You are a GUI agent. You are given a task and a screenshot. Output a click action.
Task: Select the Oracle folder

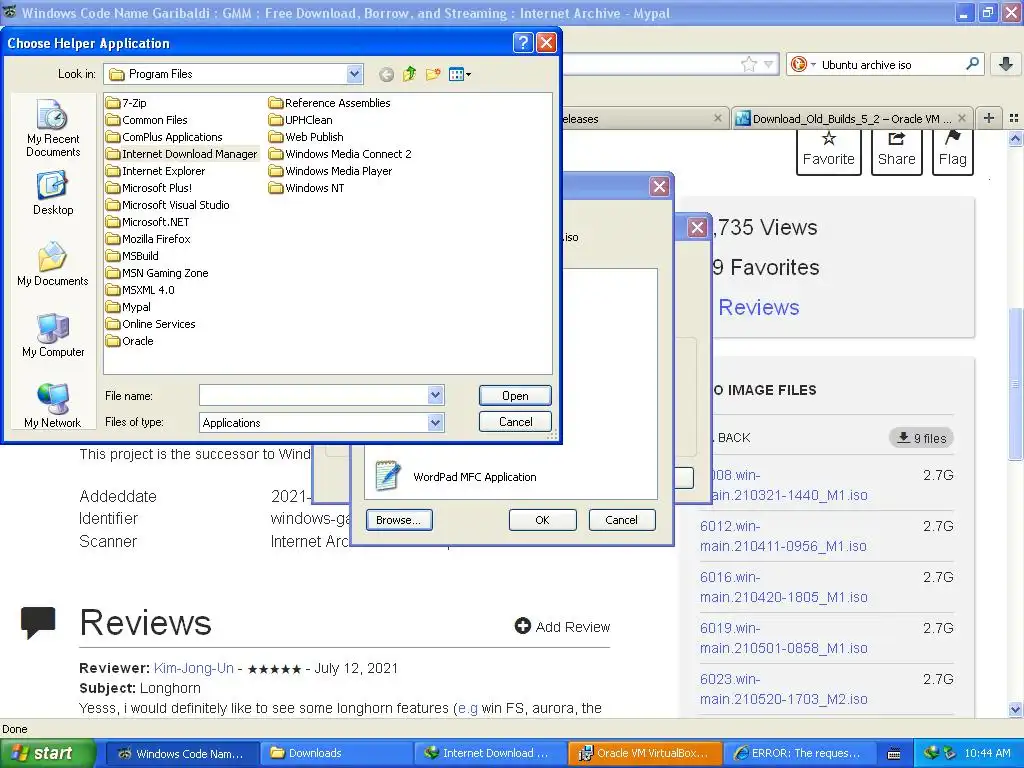click(x=130, y=341)
